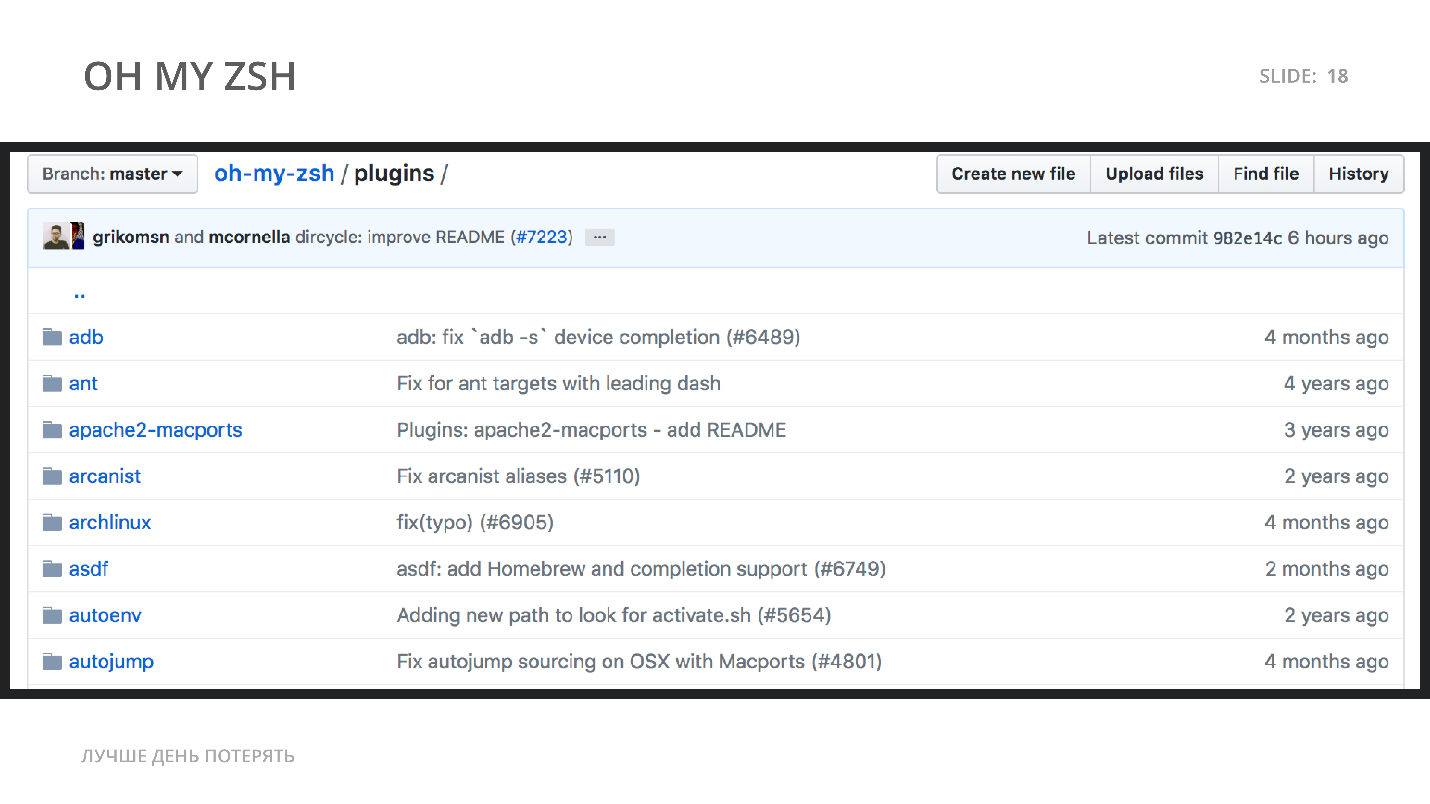Screen dimensions: 1430x804
Task: Click folder icon next to ant
Action: click(x=53, y=384)
